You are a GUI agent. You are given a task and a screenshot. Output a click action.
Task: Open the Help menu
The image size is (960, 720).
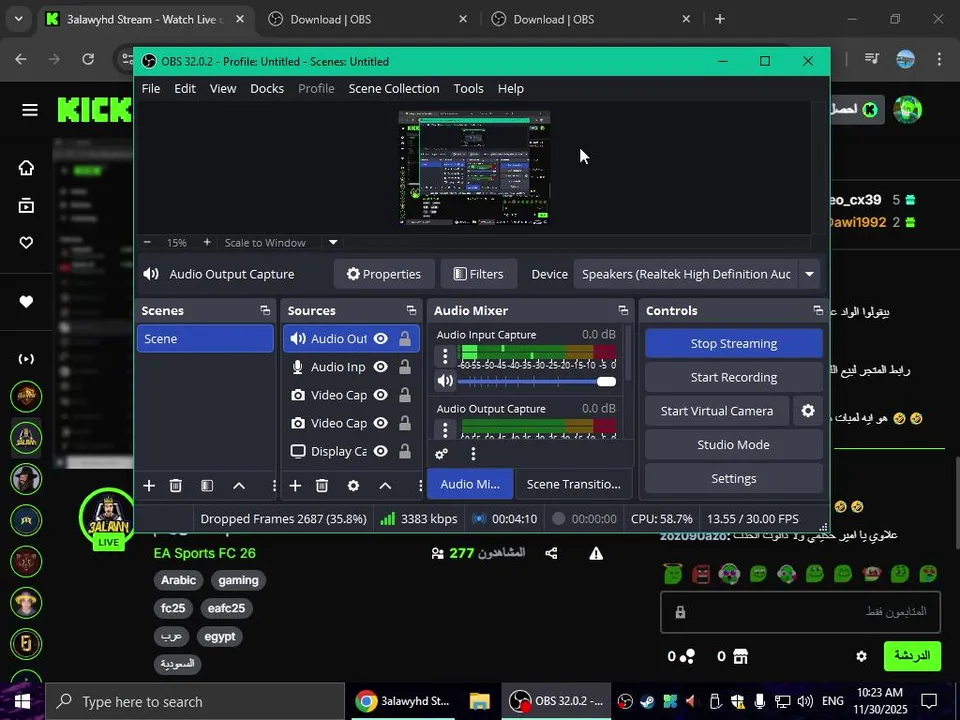511,89
